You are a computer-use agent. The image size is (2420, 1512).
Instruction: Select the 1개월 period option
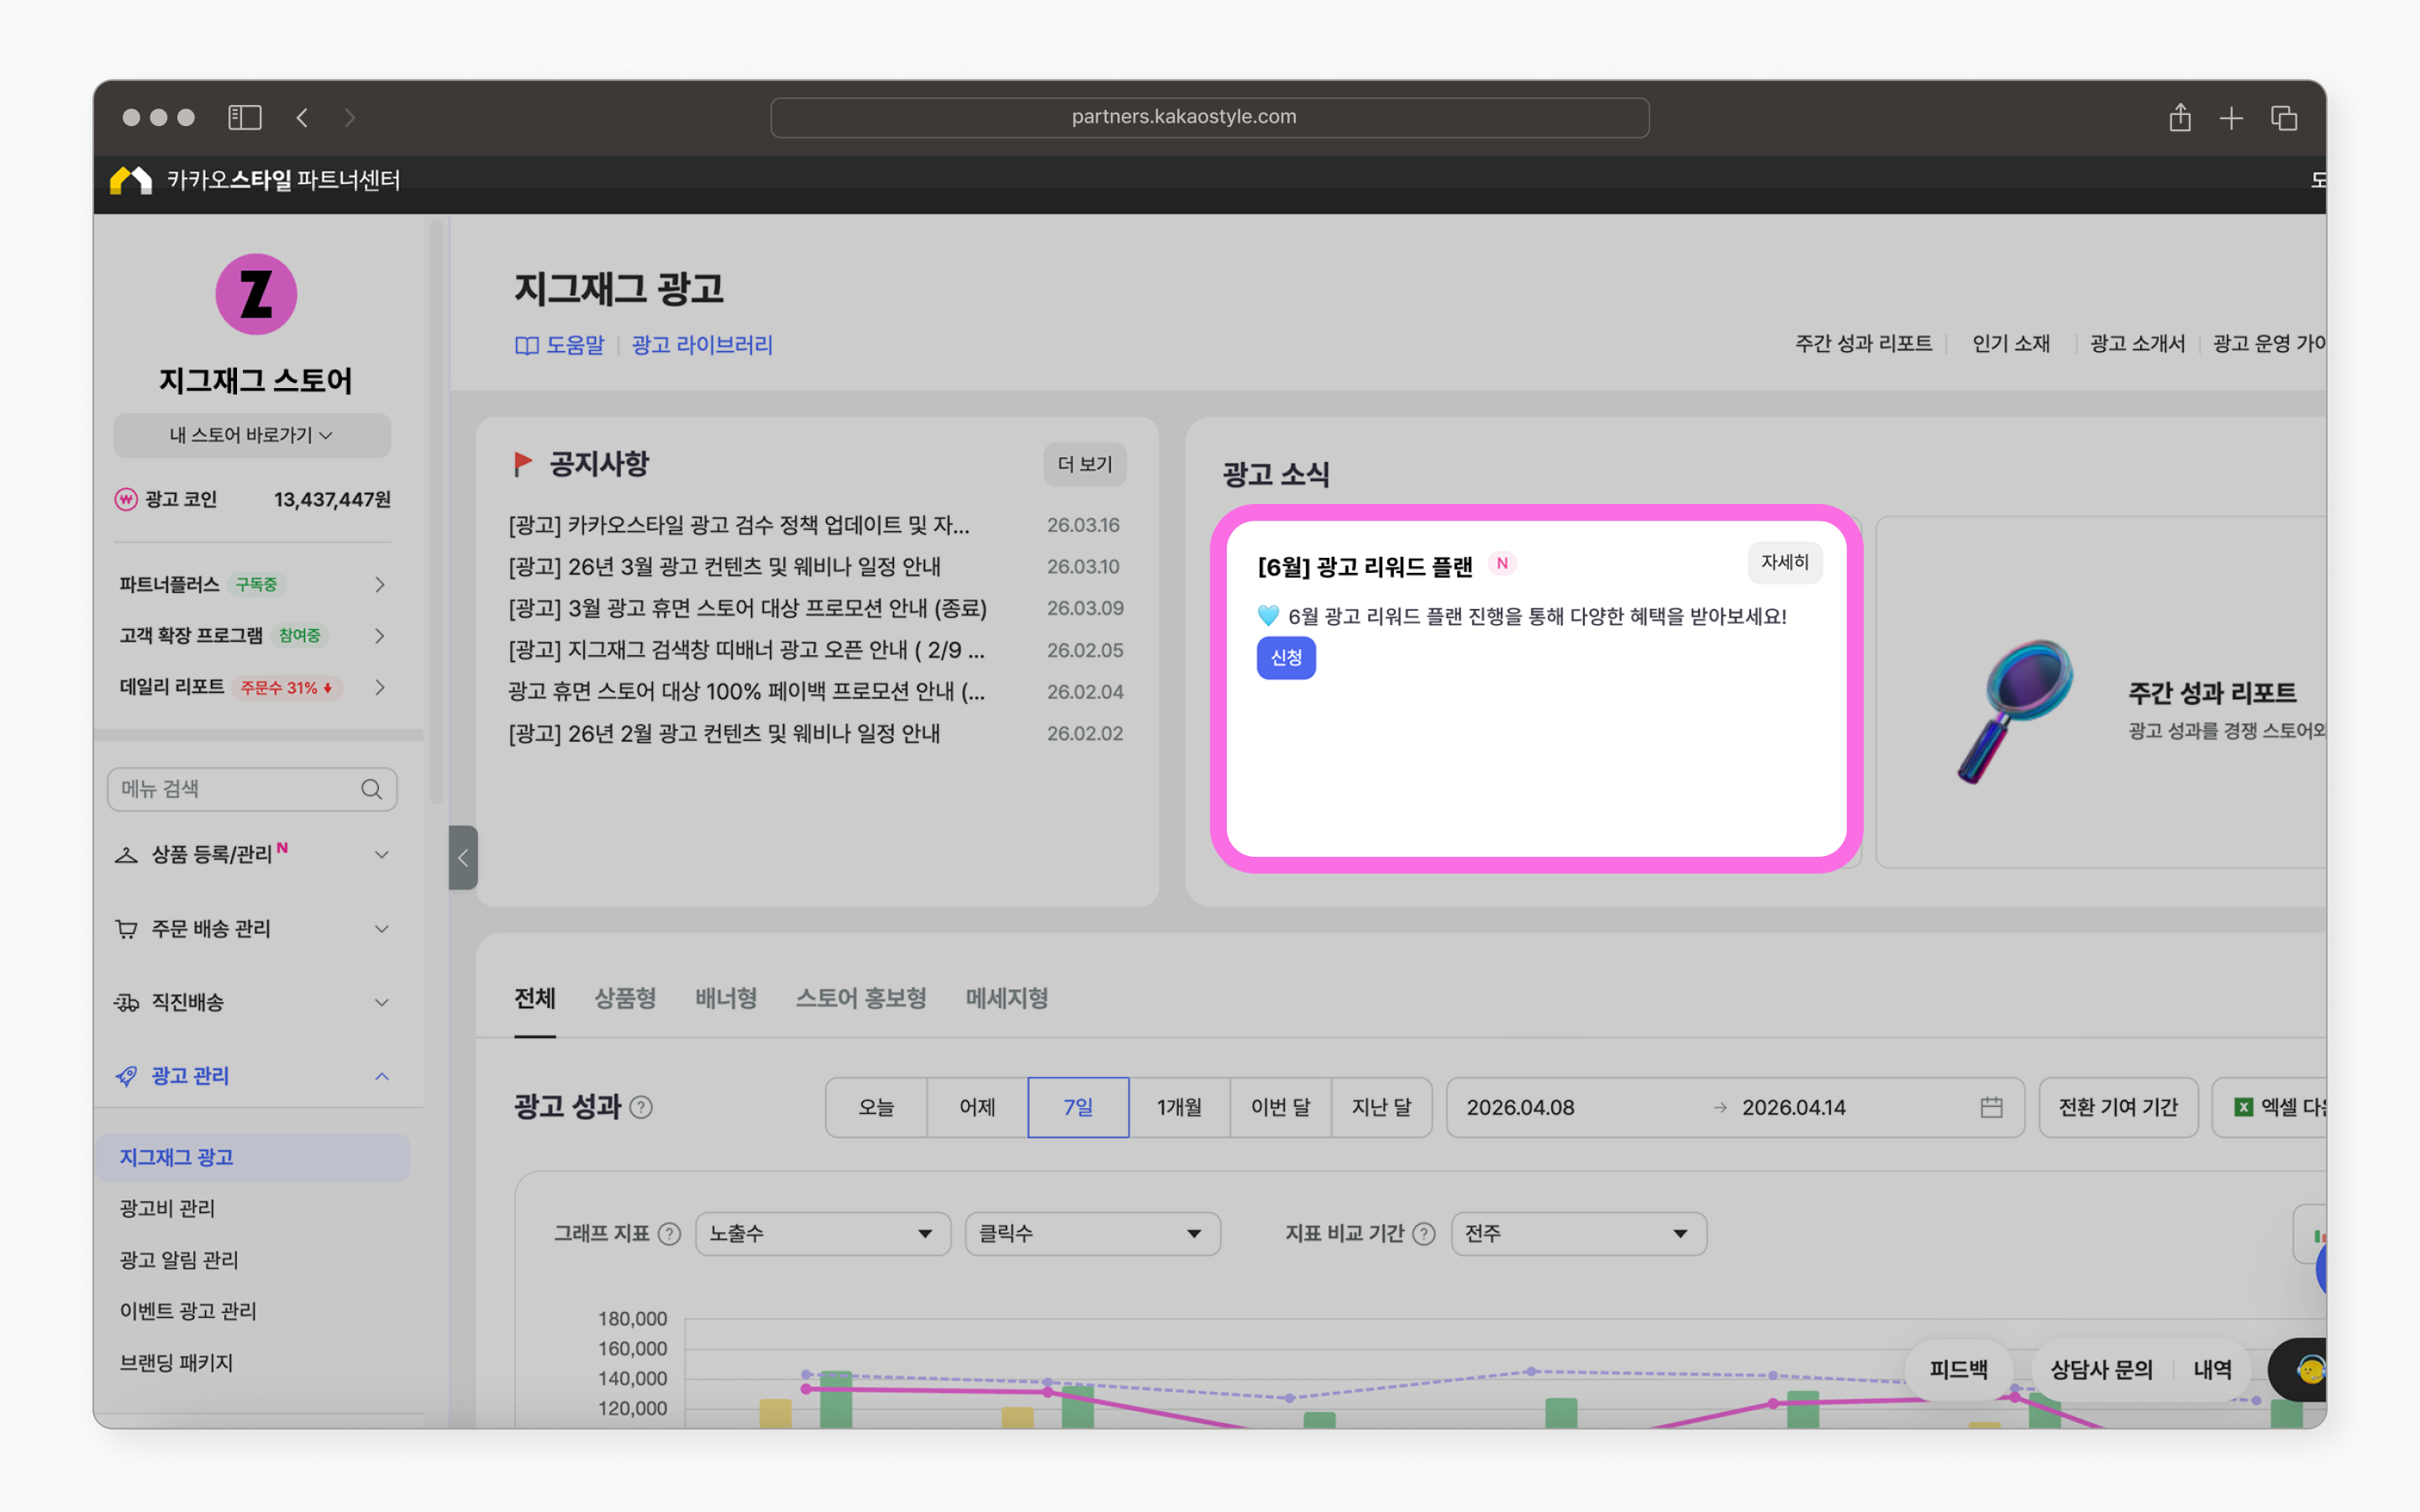(1179, 1108)
